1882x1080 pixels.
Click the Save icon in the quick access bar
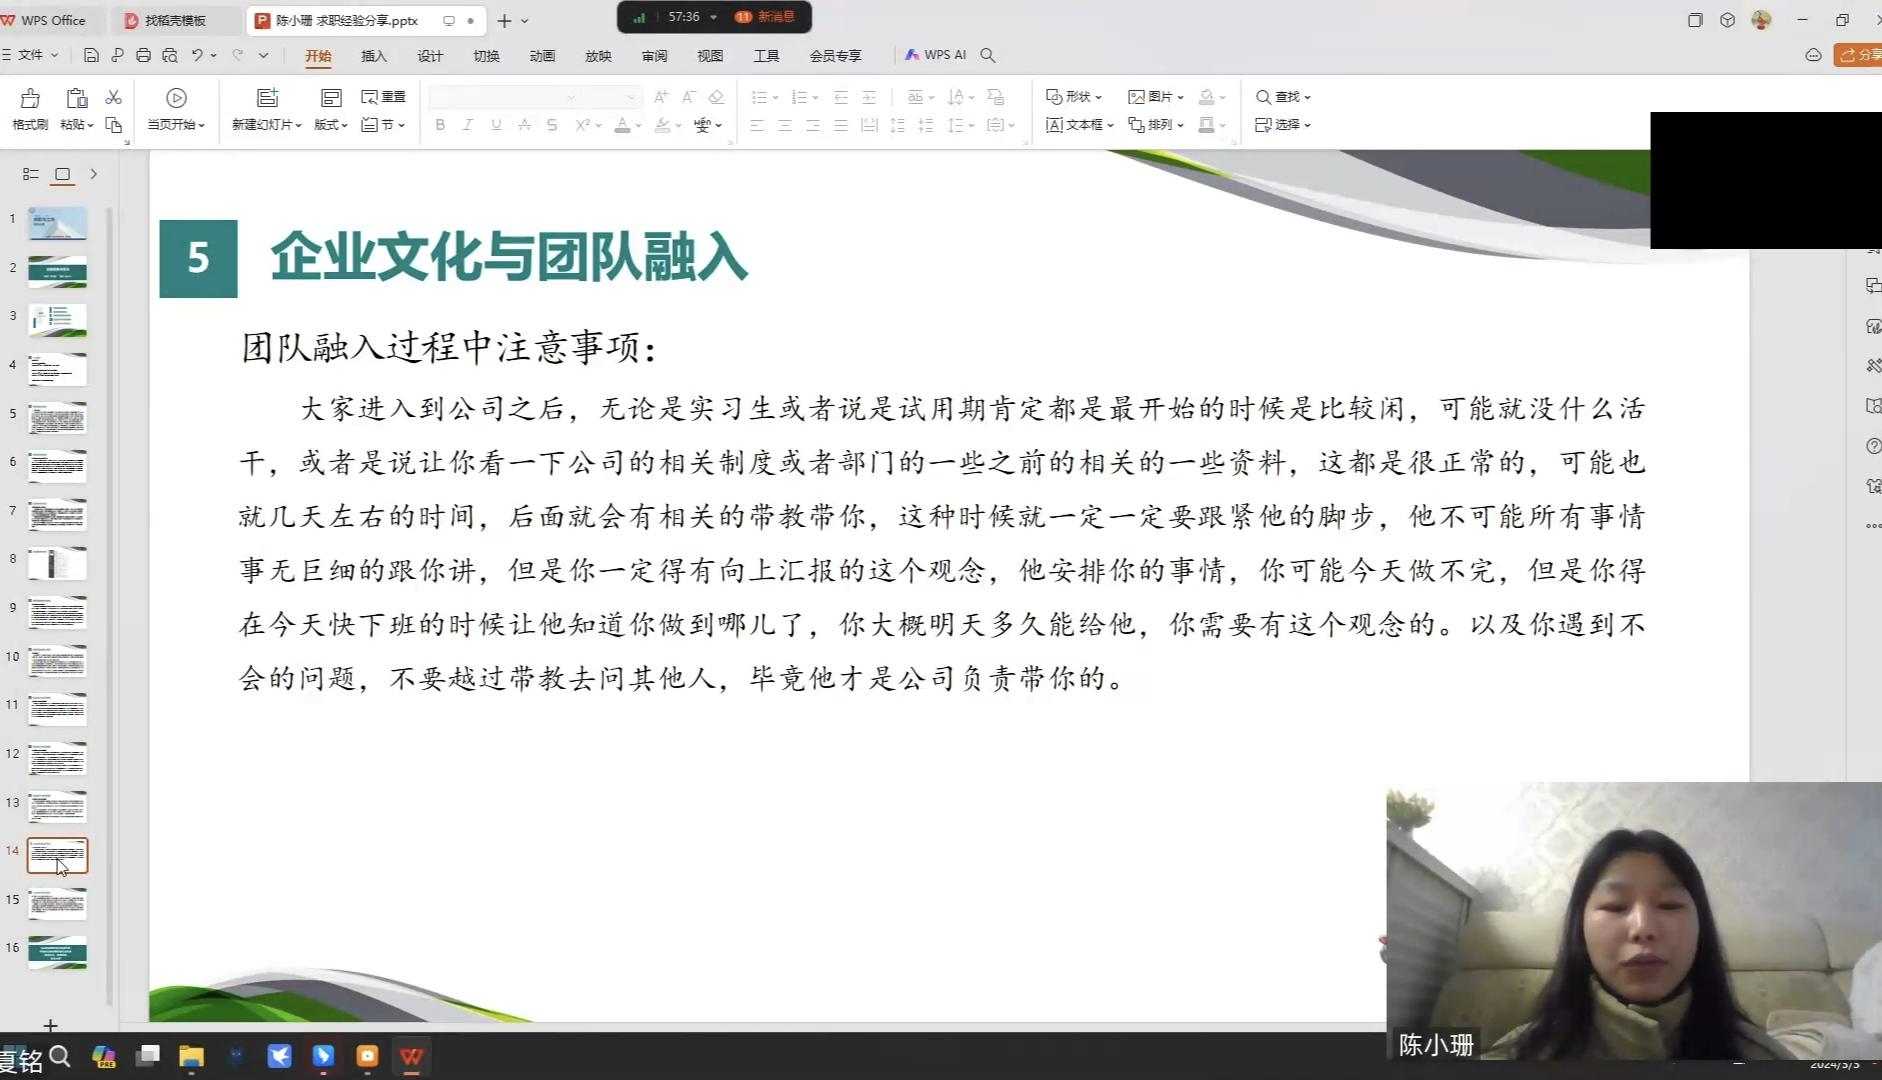click(x=91, y=55)
